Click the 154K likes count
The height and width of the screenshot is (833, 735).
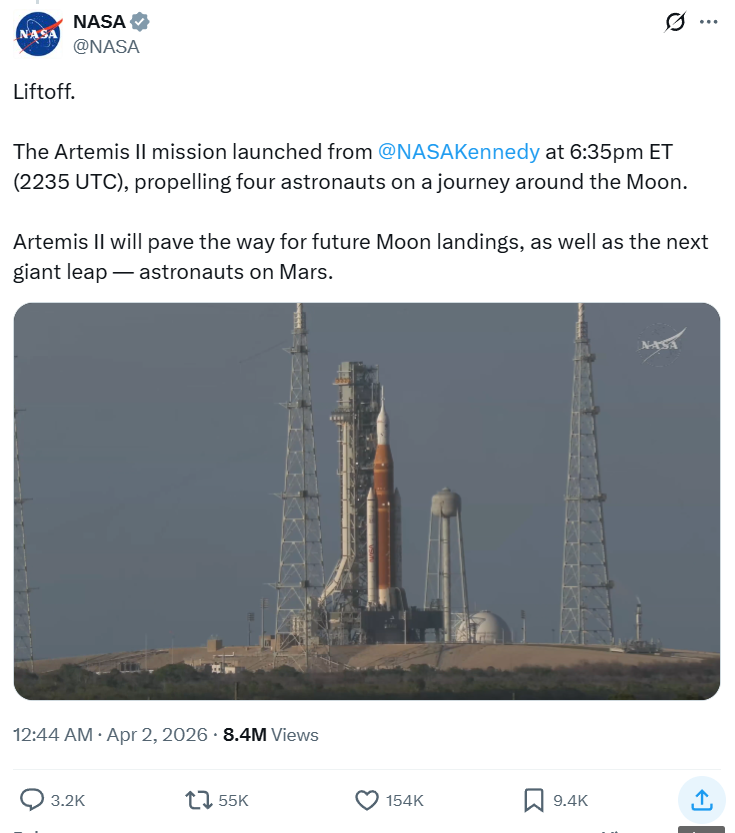(x=405, y=800)
